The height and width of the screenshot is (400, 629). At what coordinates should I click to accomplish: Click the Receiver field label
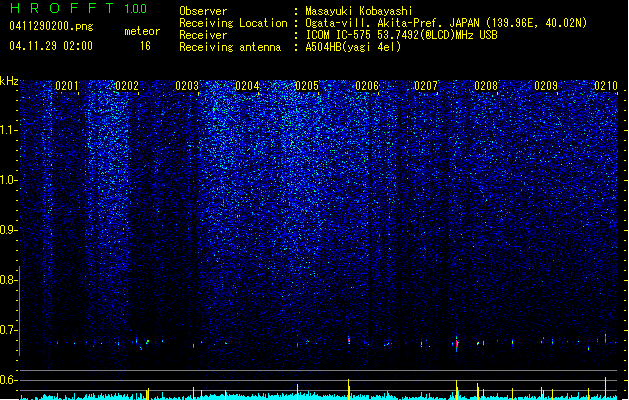203,35
